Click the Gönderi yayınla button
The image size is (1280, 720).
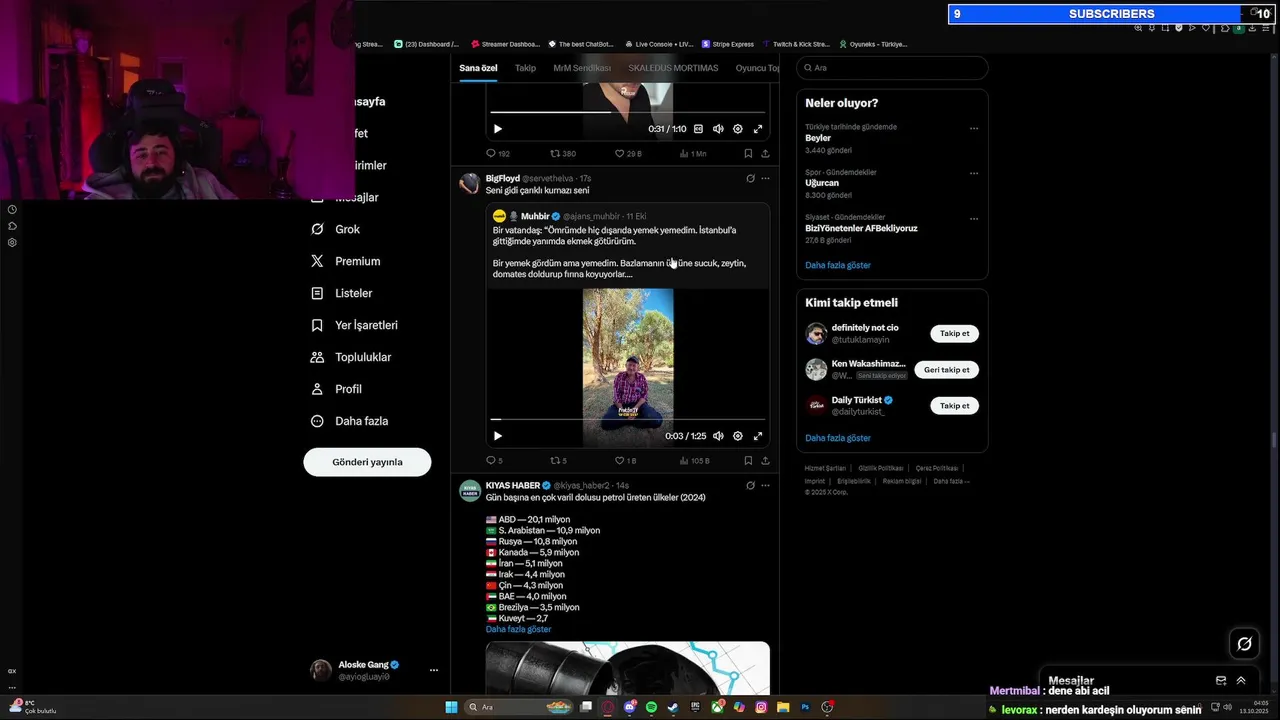pyautogui.click(x=367, y=462)
